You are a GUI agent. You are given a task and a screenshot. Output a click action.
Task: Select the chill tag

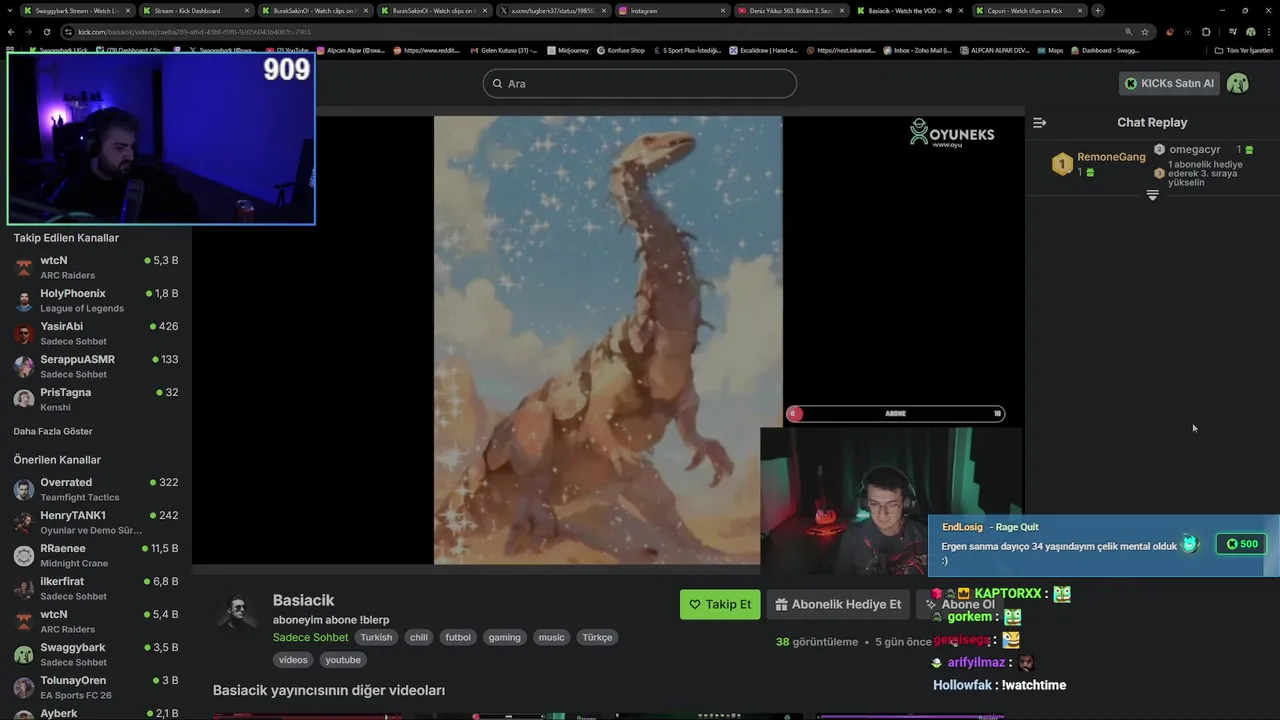coord(419,637)
